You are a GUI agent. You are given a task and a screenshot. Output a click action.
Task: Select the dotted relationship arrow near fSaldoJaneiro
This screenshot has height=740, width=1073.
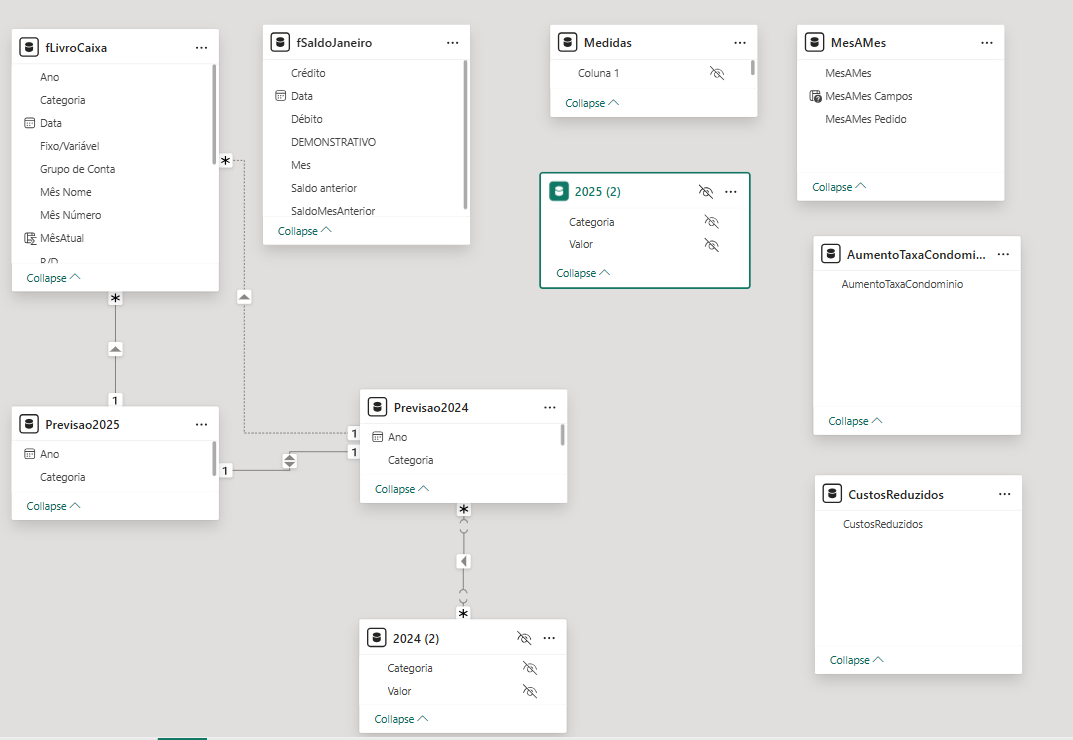click(244, 296)
